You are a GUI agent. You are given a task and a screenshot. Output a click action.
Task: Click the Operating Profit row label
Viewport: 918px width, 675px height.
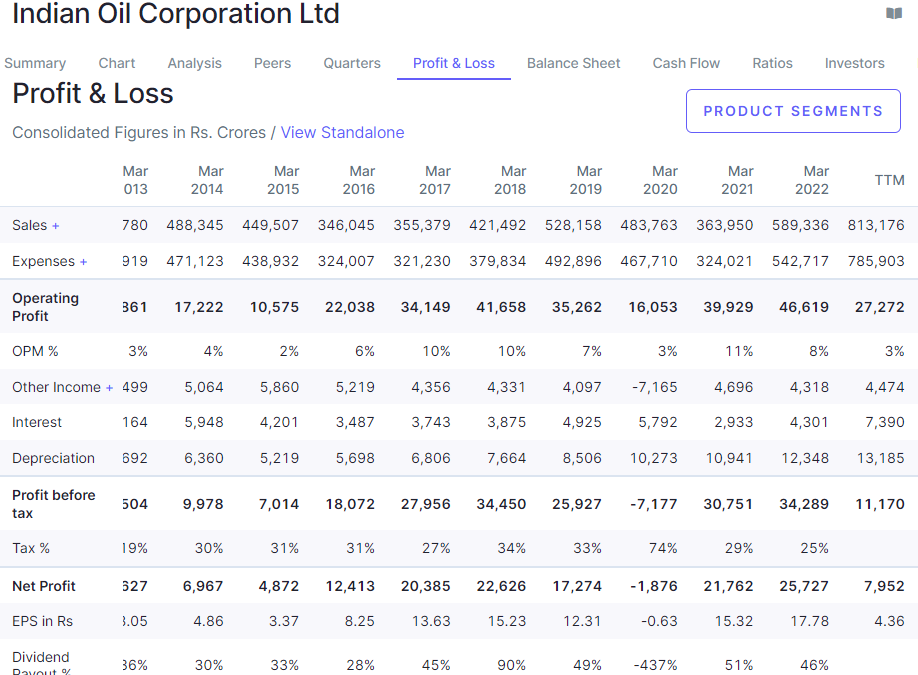45,307
